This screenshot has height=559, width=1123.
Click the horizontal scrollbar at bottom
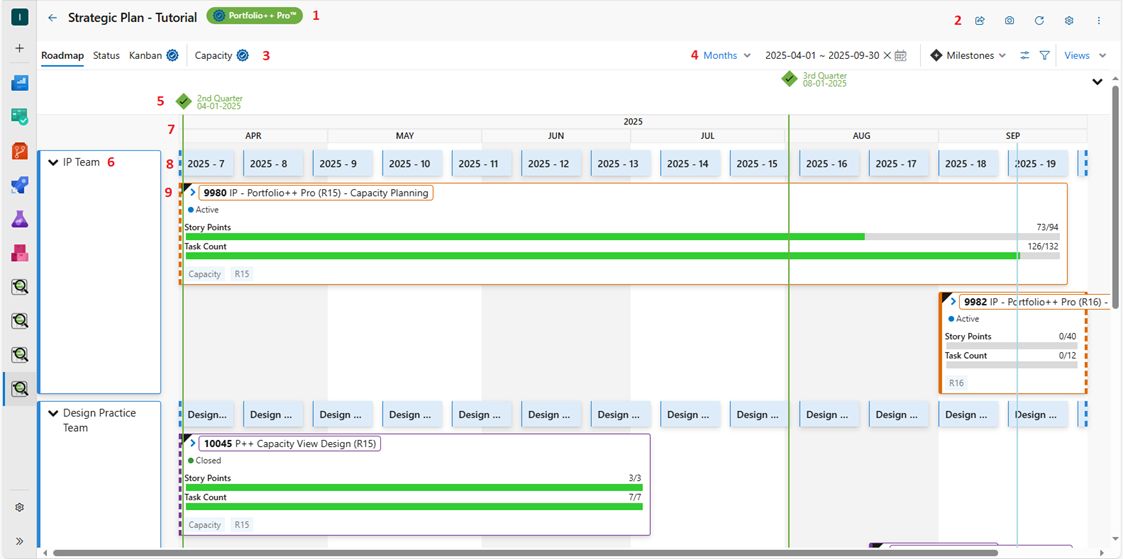tap(525, 553)
